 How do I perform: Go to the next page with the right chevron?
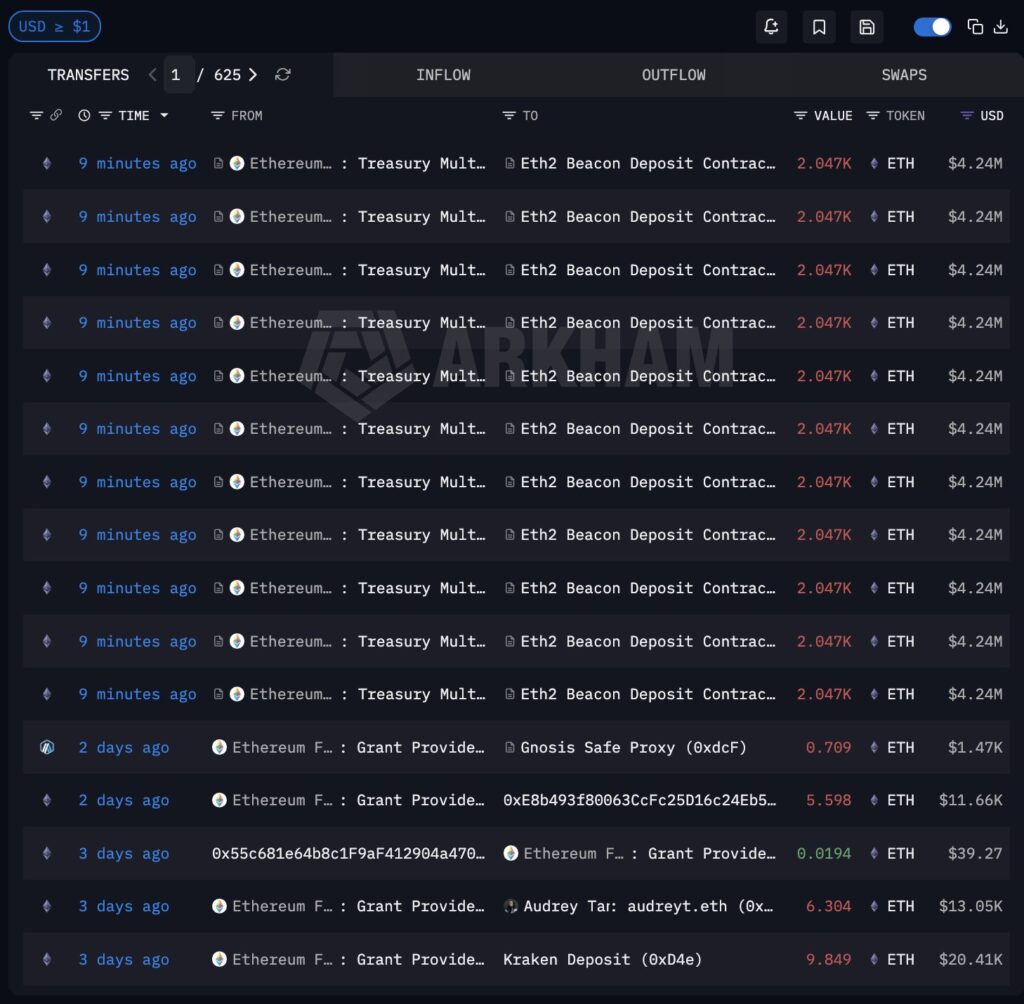tap(253, 74)
